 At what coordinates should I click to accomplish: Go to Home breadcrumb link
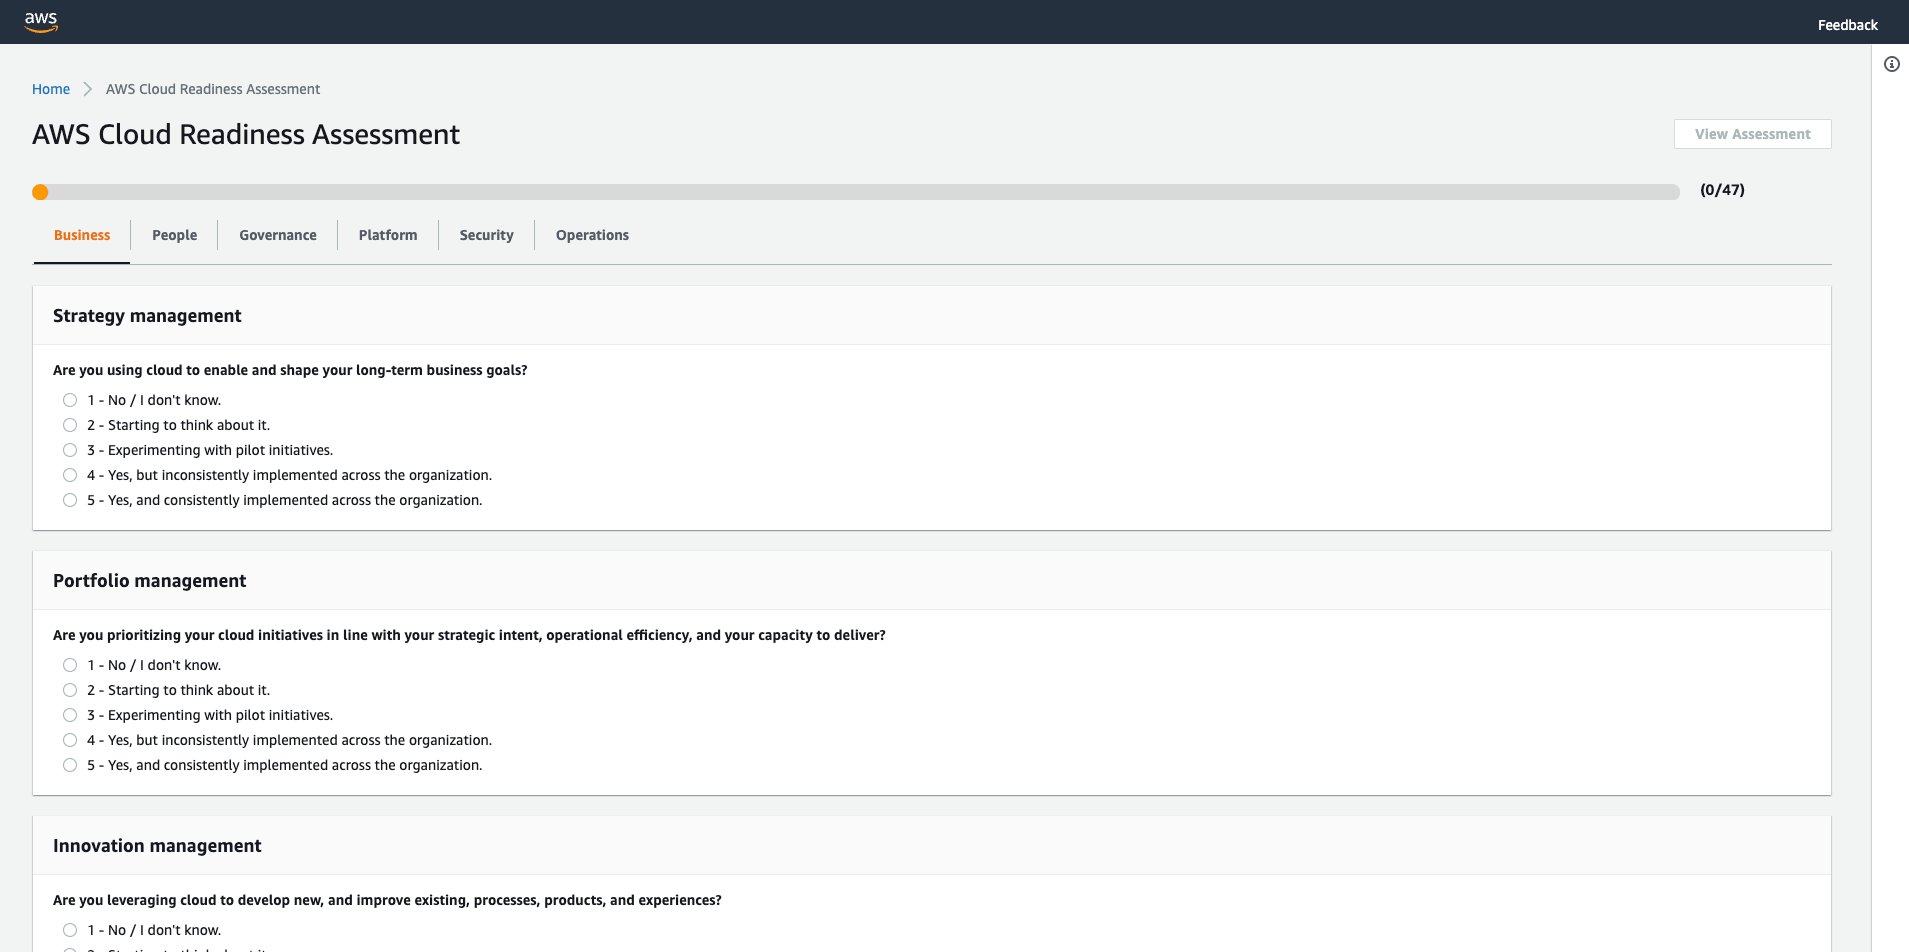51,89
